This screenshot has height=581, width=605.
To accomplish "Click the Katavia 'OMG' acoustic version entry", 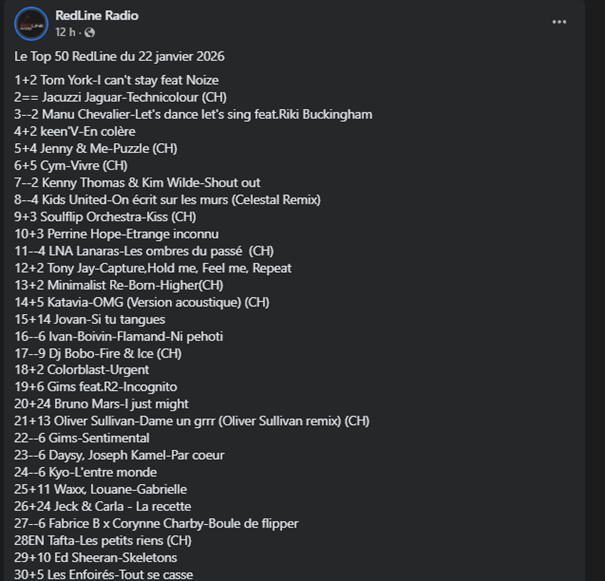I will click(x=142, y=302).
